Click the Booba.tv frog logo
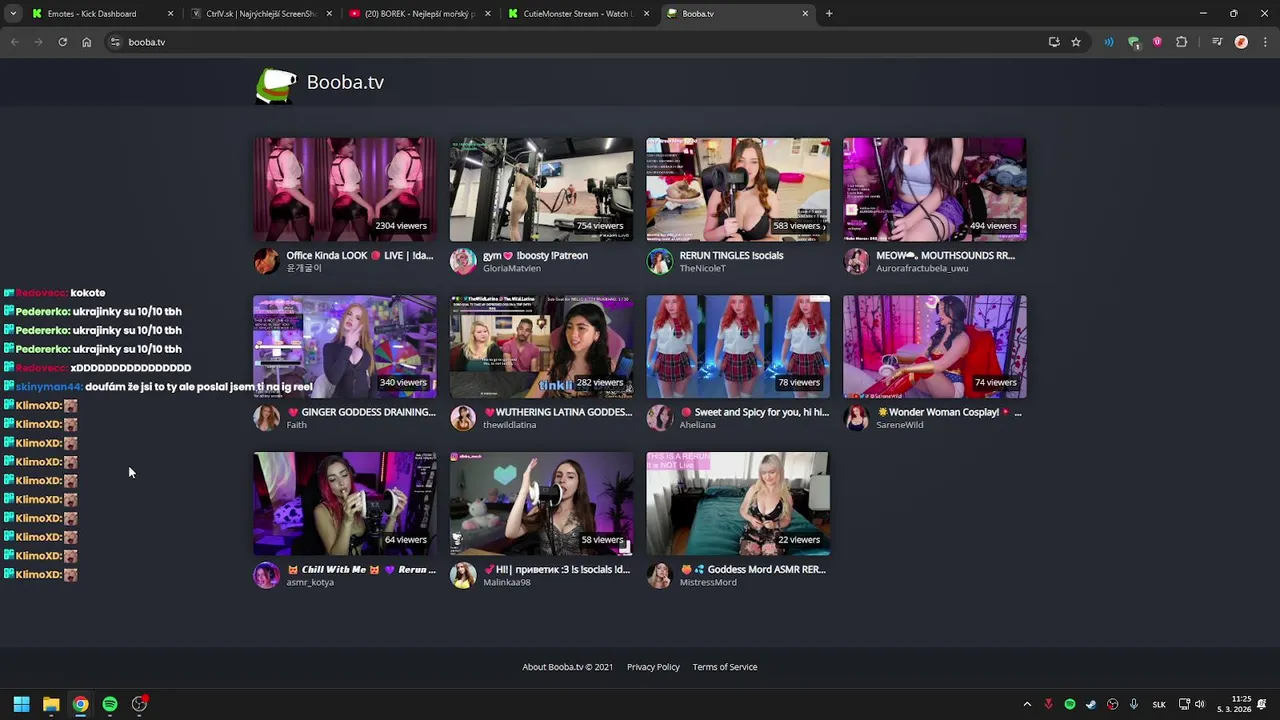Viewport: 1280px width, 720px height. click(276, 86)
